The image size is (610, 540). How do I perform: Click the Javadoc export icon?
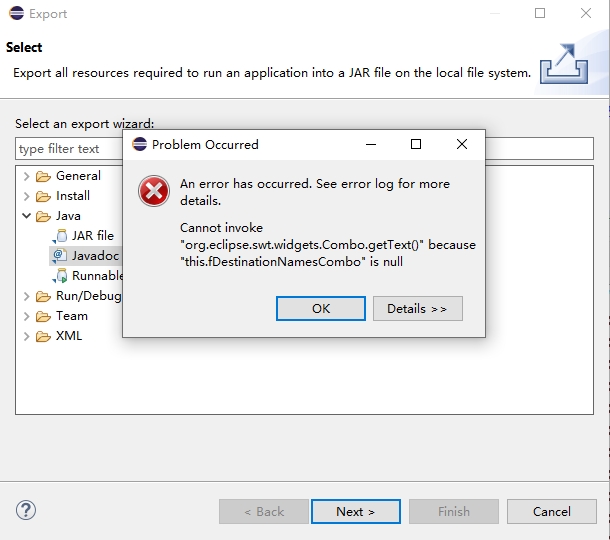pyautogui.click(x=59, y=256)
